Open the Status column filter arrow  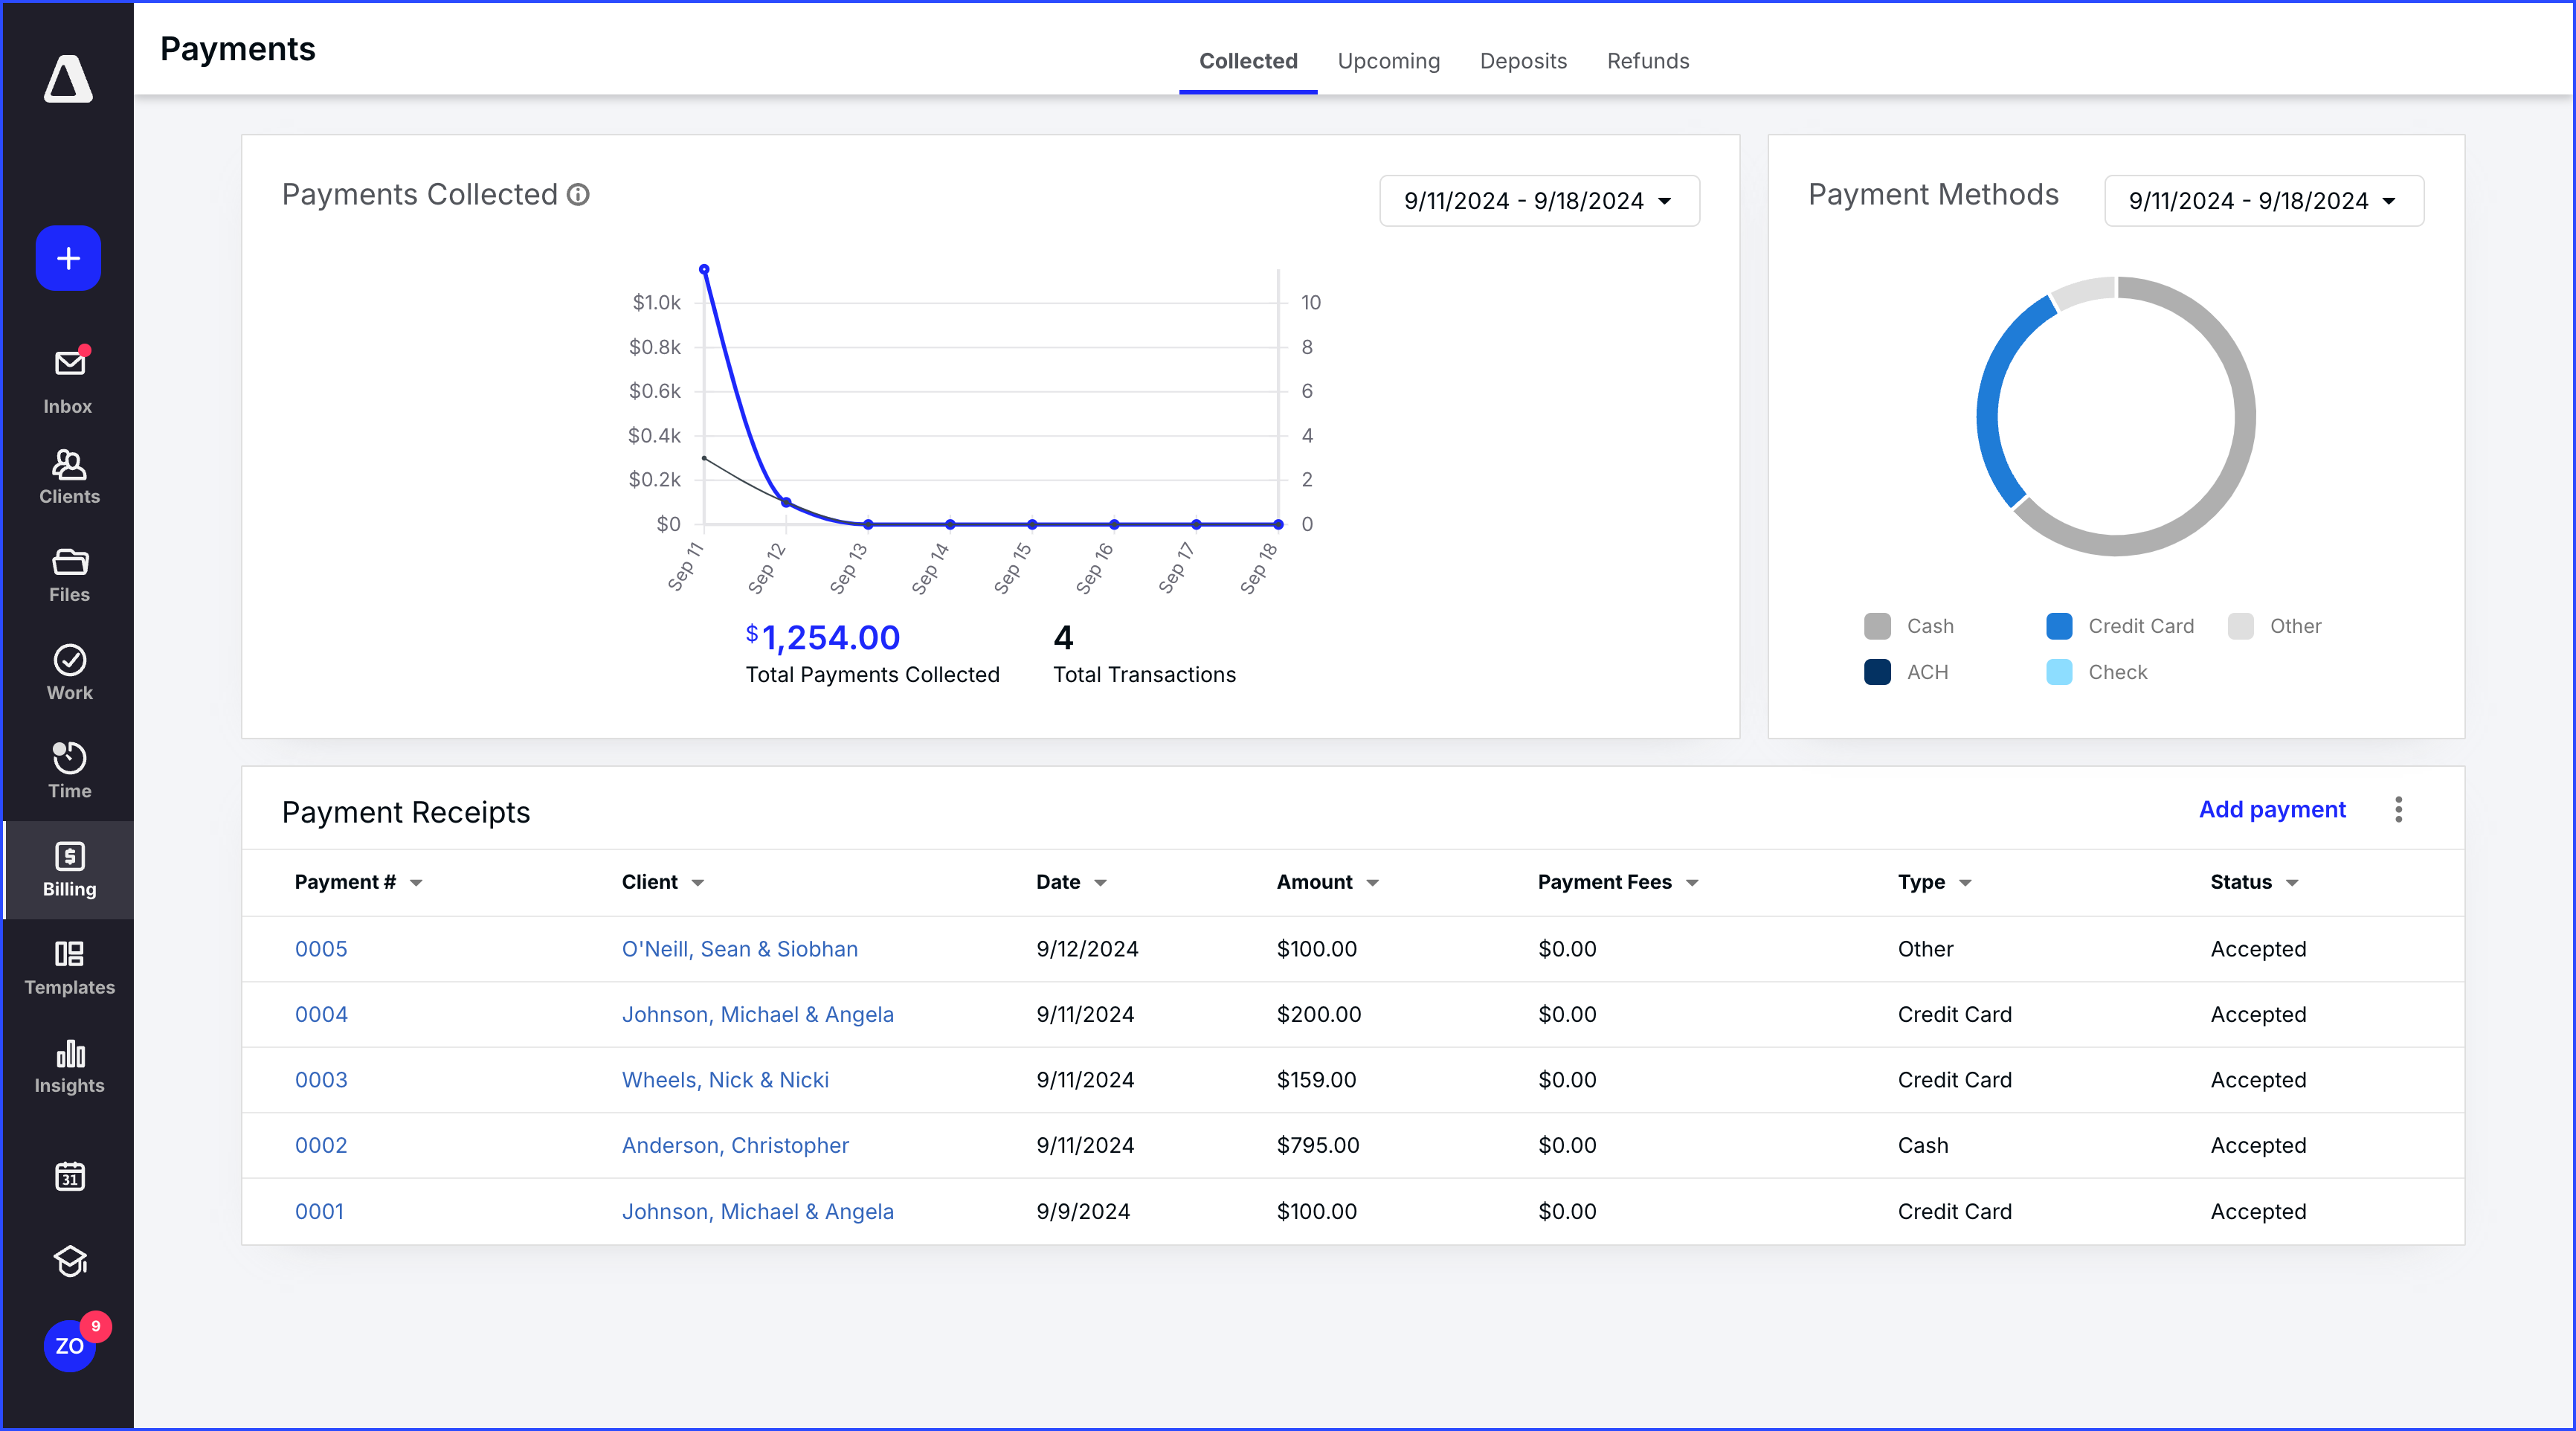pyautogui.click(x=2292, y=883)
